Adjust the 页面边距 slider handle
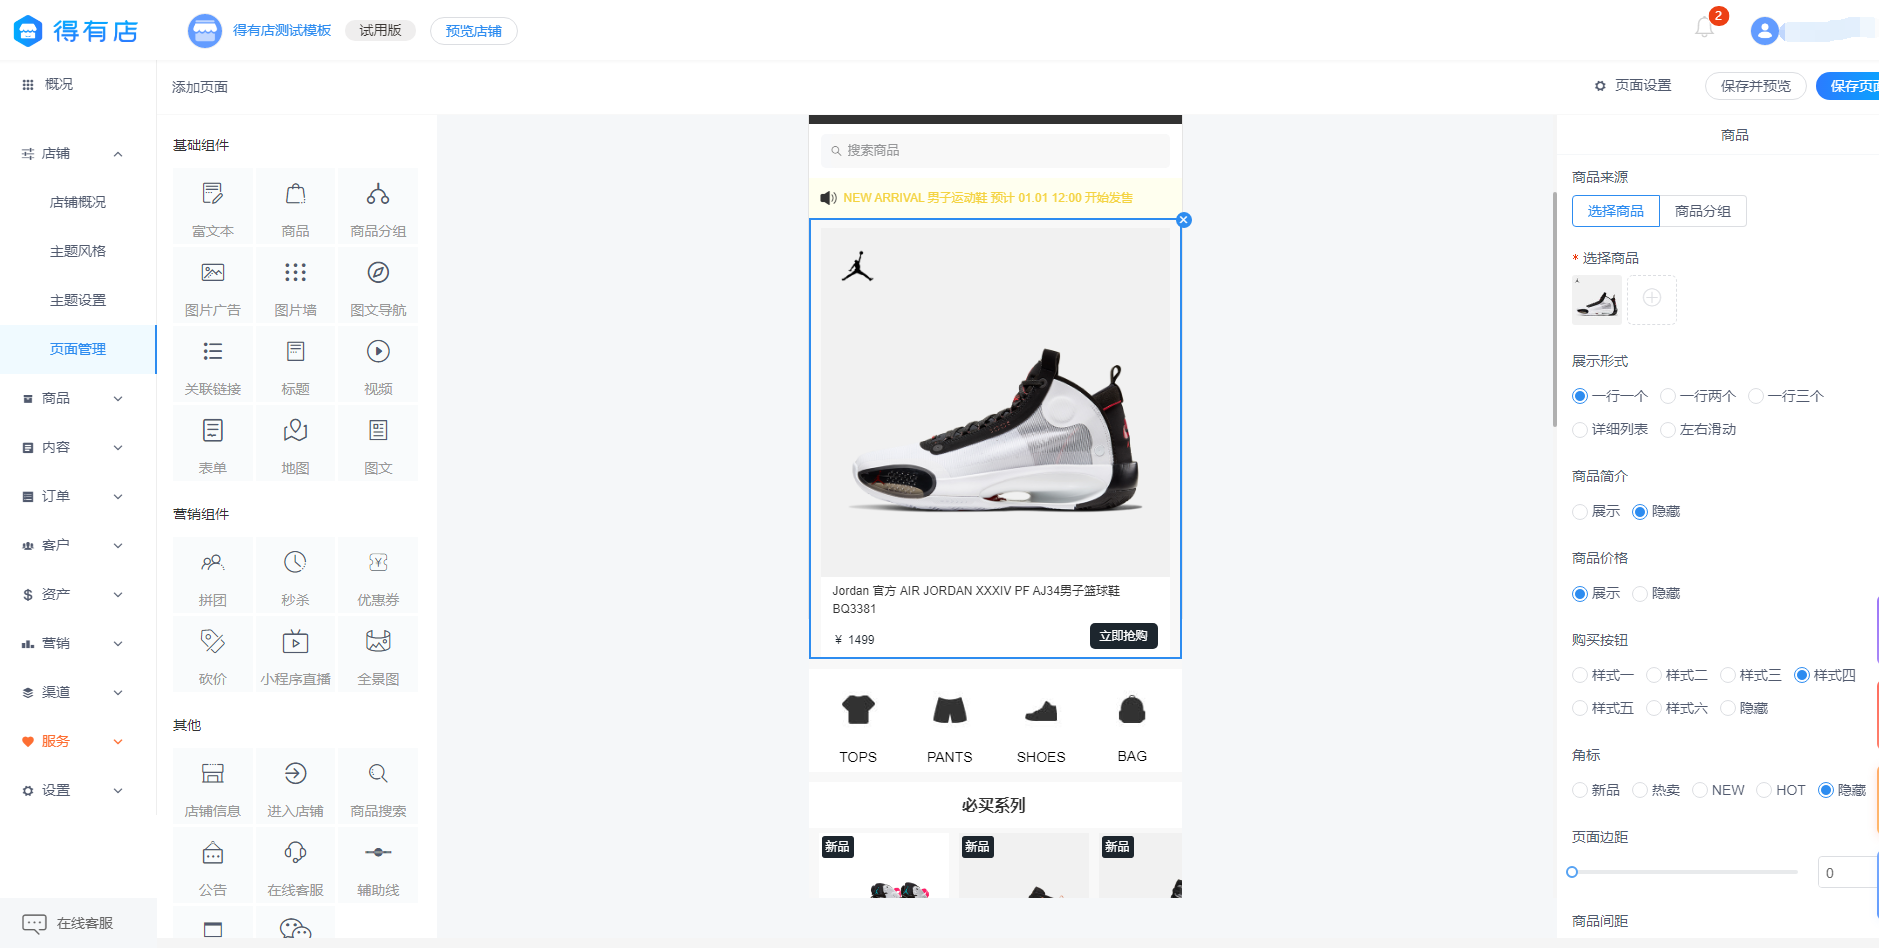The image size is (1879, 948). 1572,872
